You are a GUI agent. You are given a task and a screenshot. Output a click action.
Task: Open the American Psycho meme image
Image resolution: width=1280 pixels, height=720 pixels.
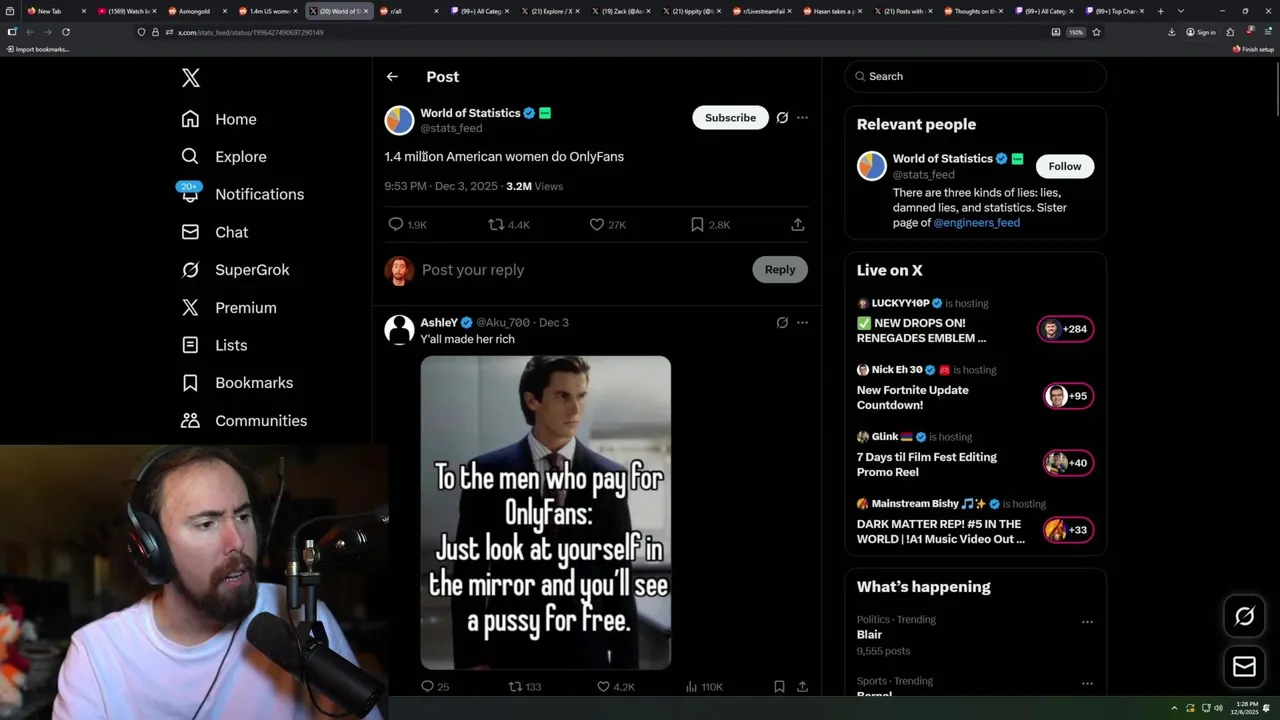coord(545,513)
